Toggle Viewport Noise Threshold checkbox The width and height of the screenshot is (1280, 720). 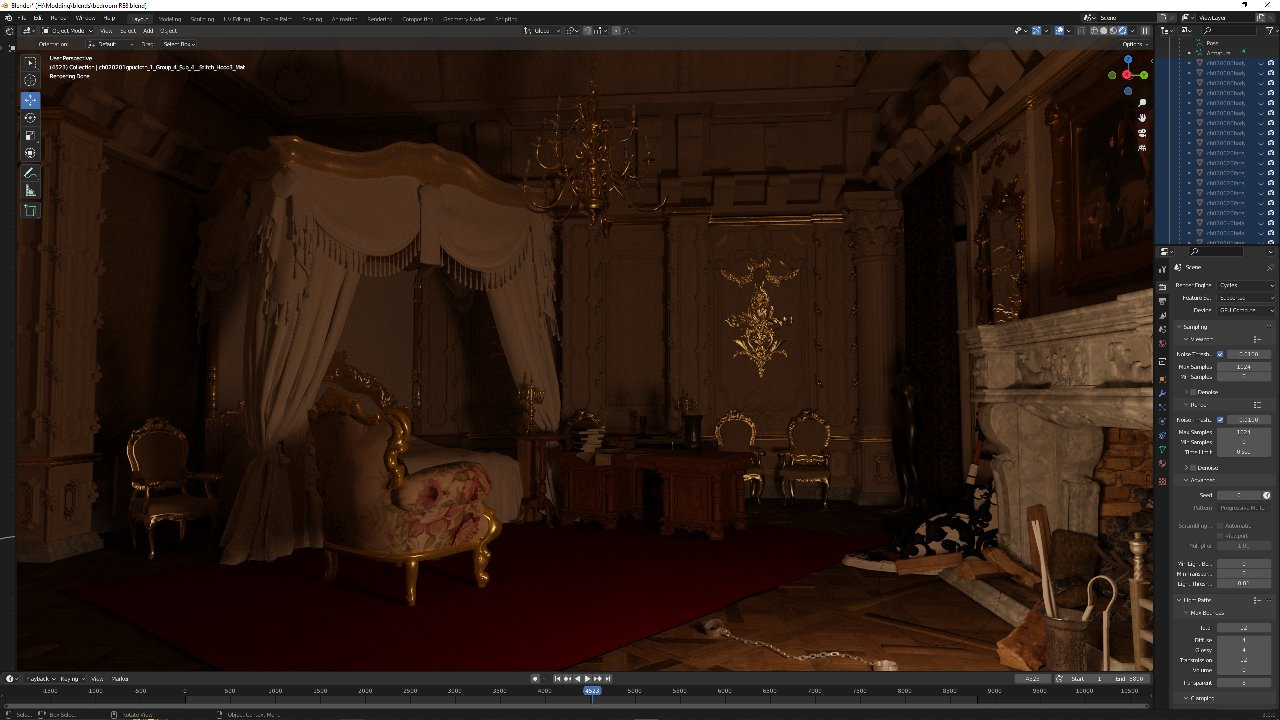point(1220,354)
